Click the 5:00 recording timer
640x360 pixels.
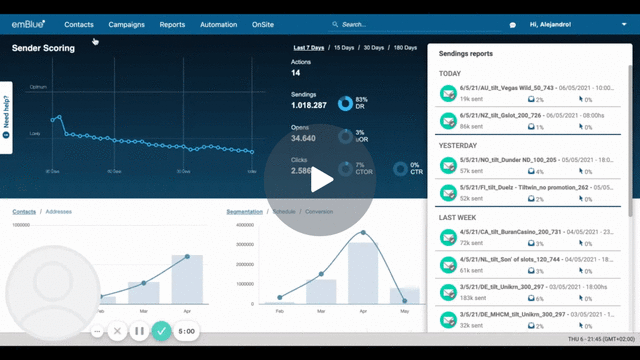tap(187, 331)
